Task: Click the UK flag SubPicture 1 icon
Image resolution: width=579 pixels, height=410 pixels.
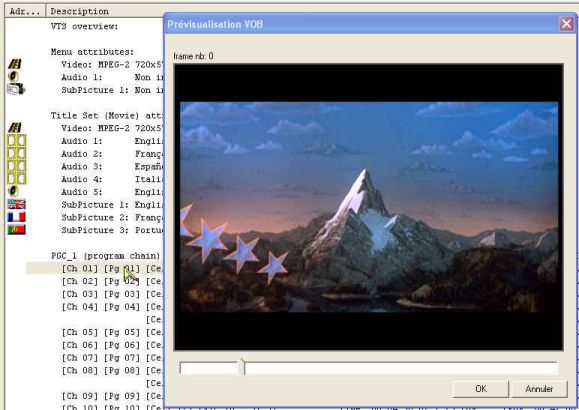Action: point(17,204)
